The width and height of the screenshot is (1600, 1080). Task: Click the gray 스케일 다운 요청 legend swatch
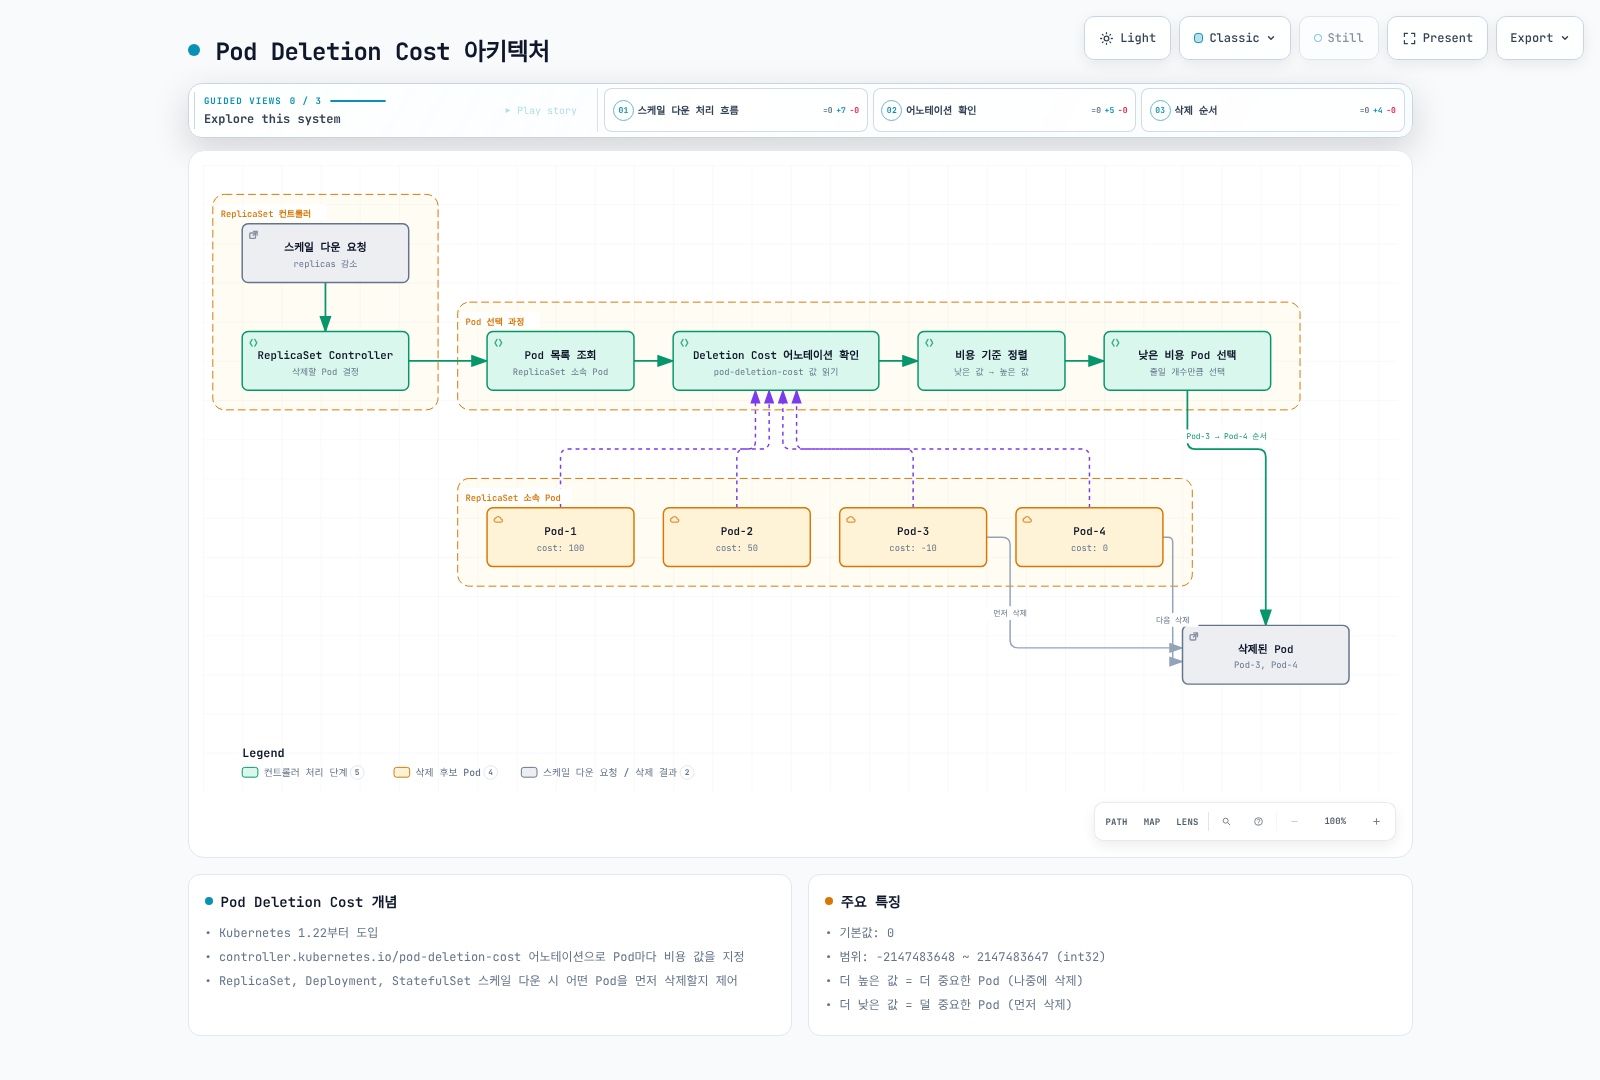529,772
